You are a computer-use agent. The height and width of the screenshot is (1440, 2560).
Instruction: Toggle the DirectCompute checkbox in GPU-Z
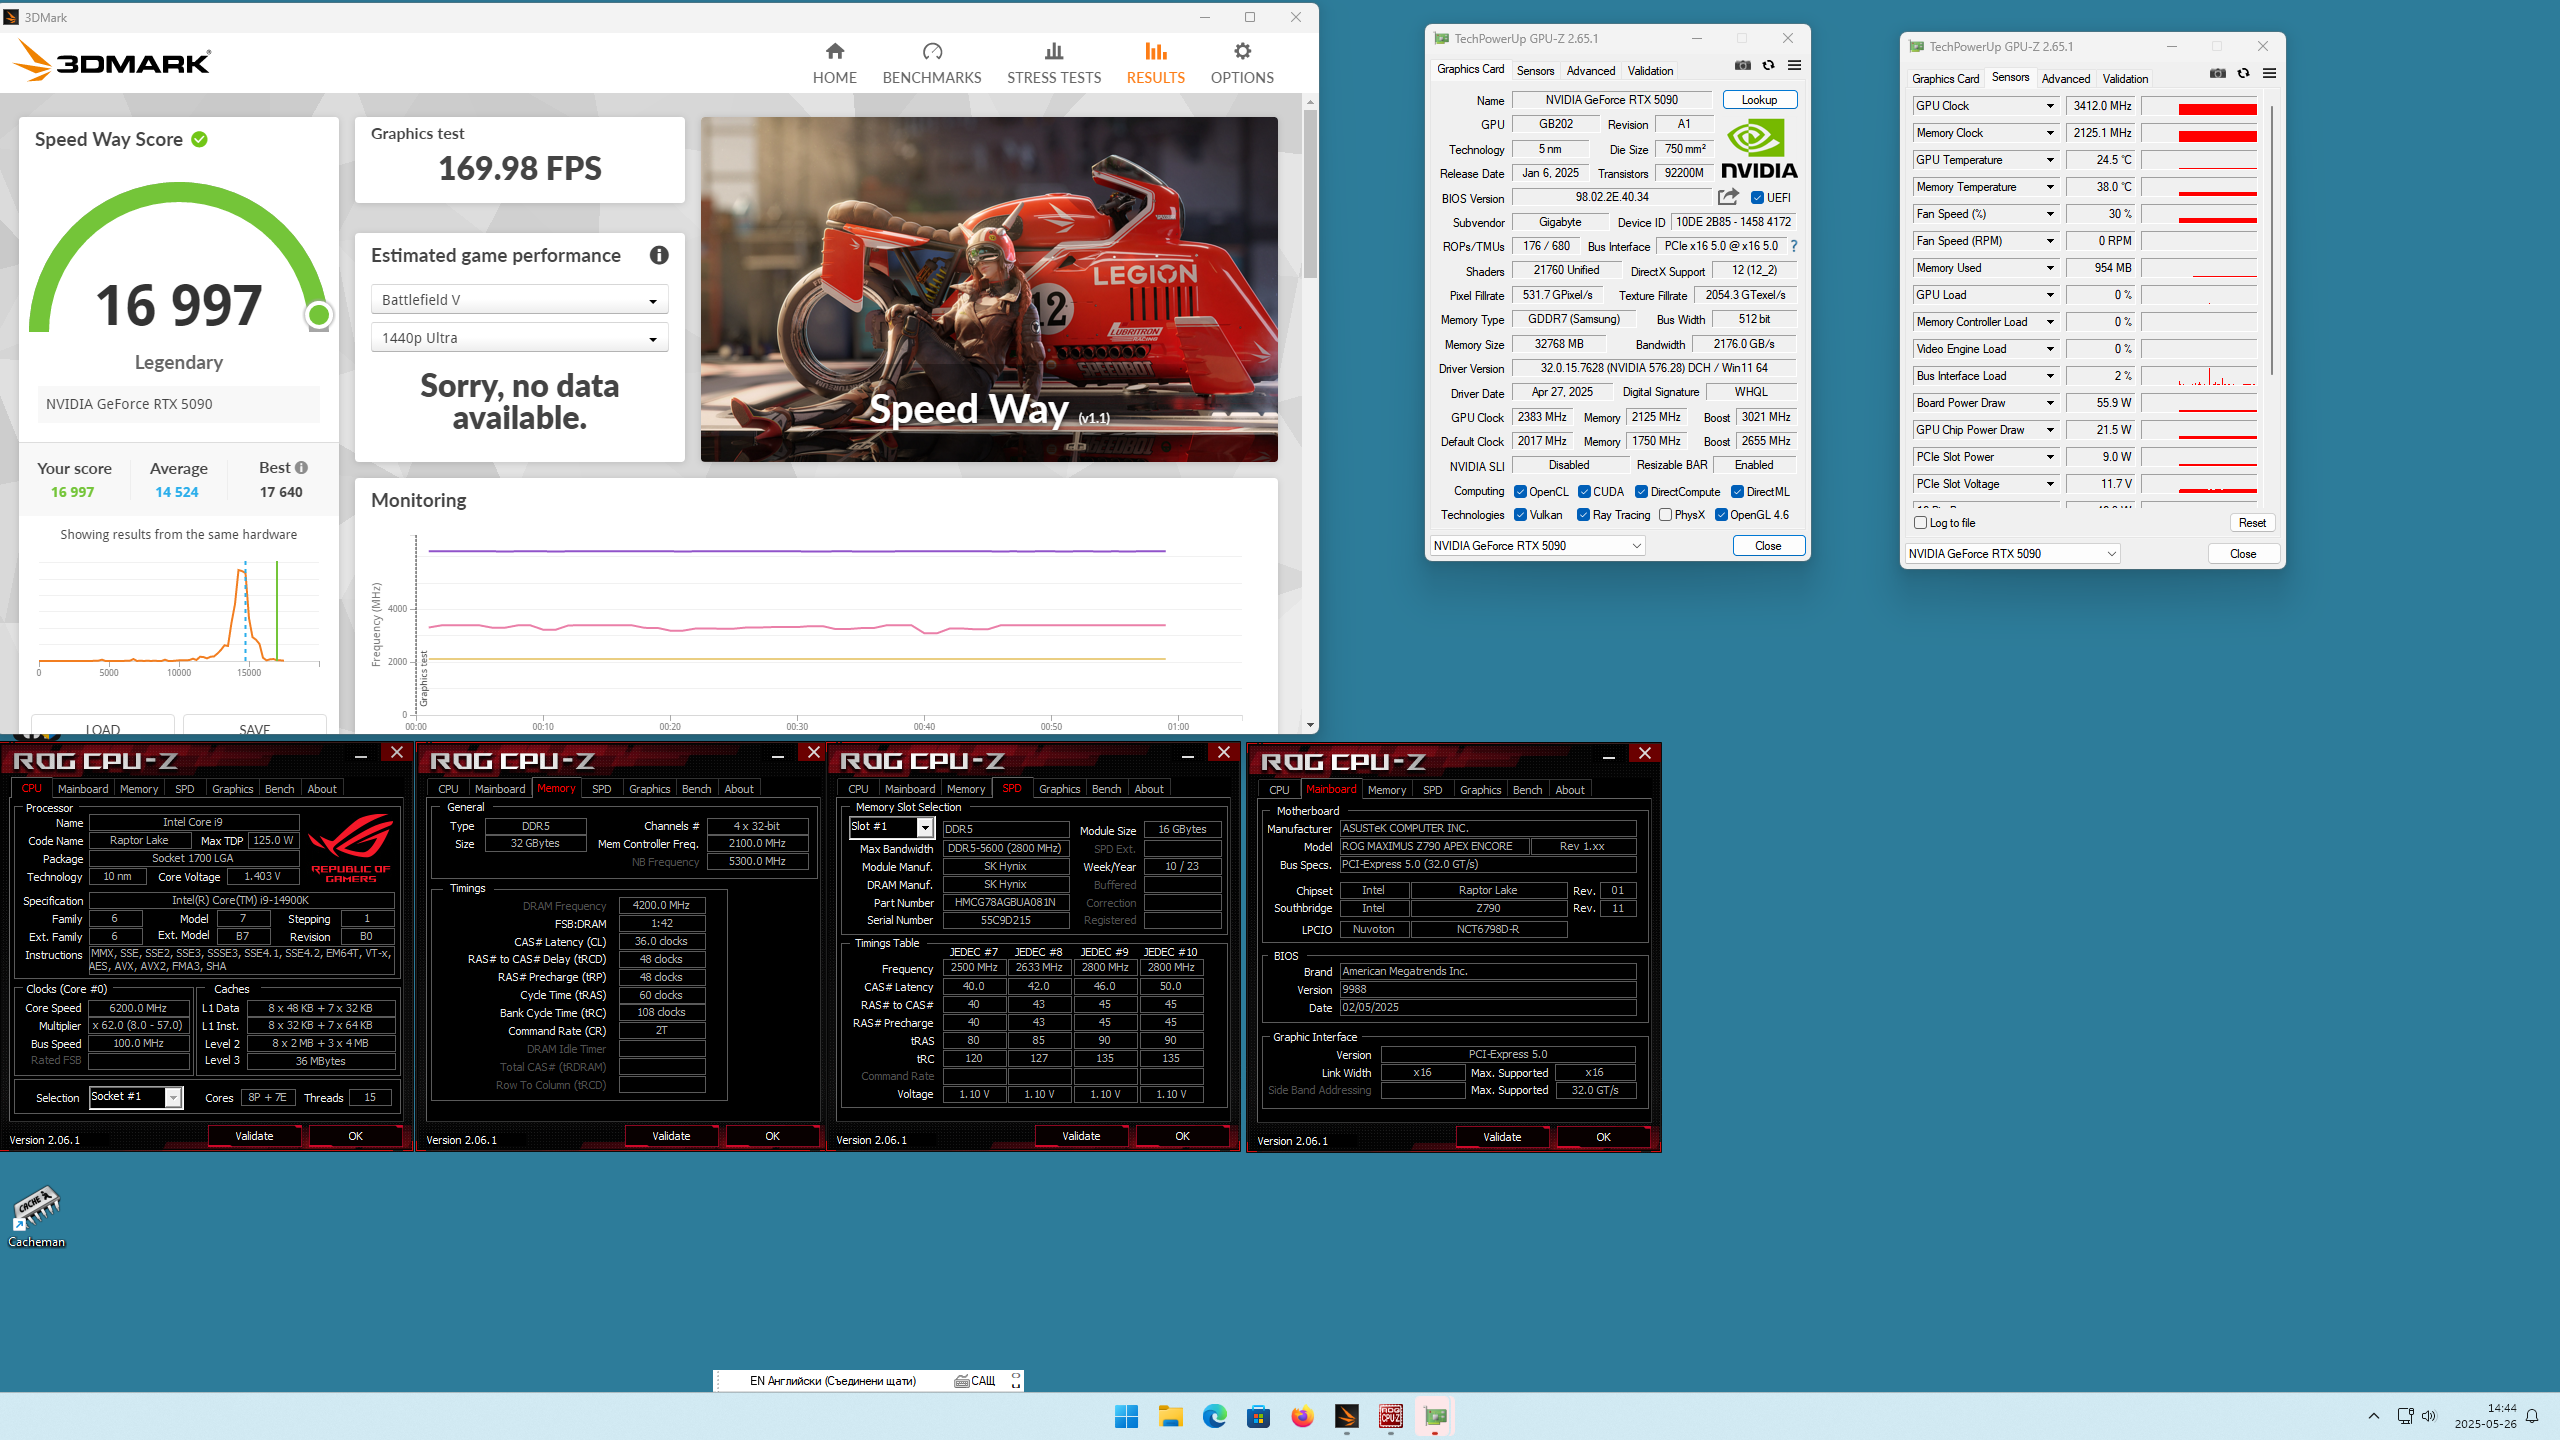coord(1641,492)
